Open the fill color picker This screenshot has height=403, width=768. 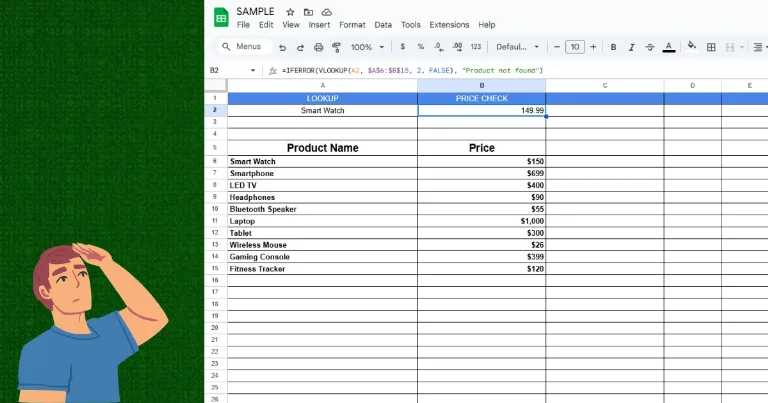[692, 47]
